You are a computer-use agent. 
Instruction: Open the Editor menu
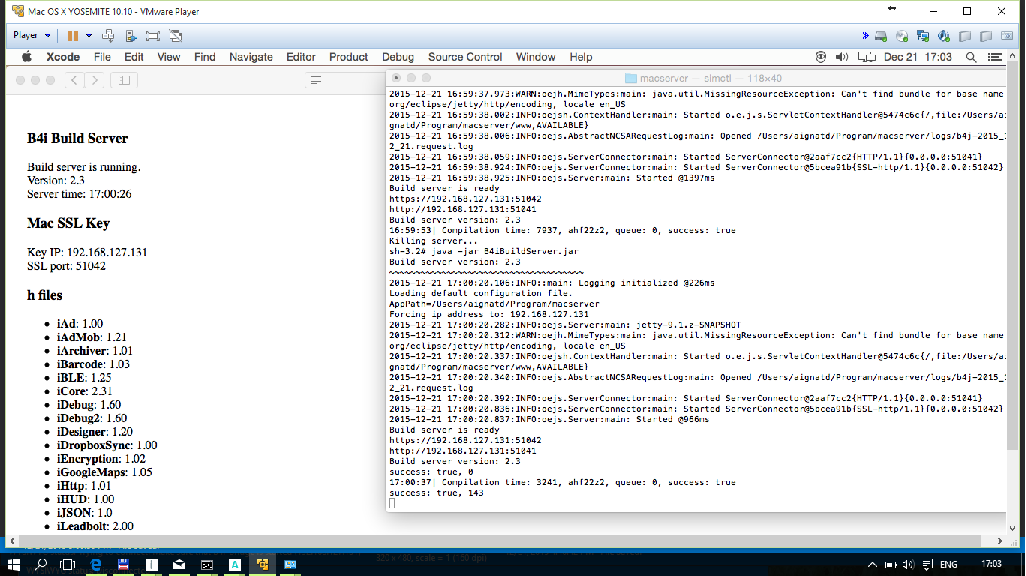click(x=301, y=57)
